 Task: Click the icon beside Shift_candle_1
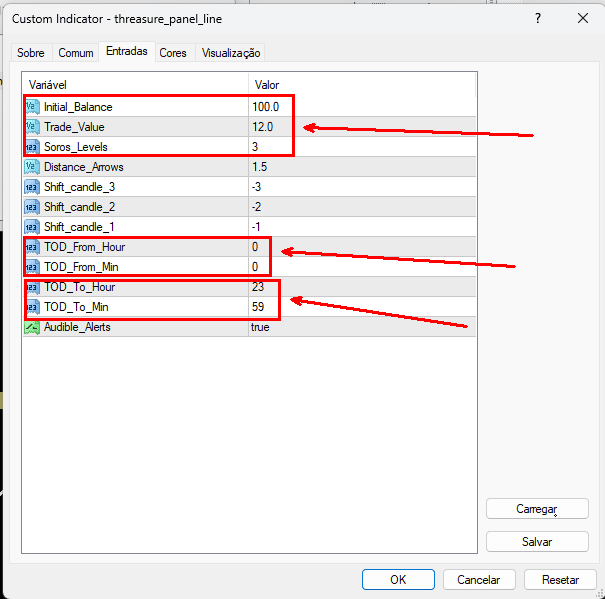point(32,227)
